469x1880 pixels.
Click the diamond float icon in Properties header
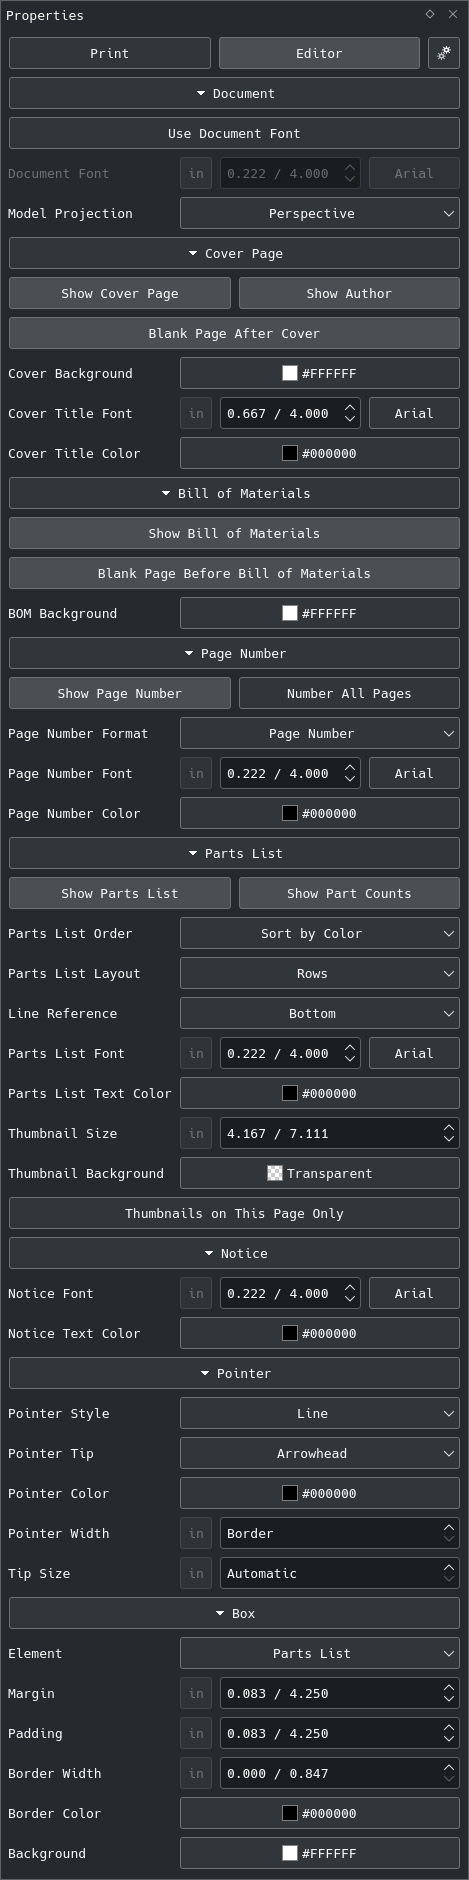coord(430,14)
